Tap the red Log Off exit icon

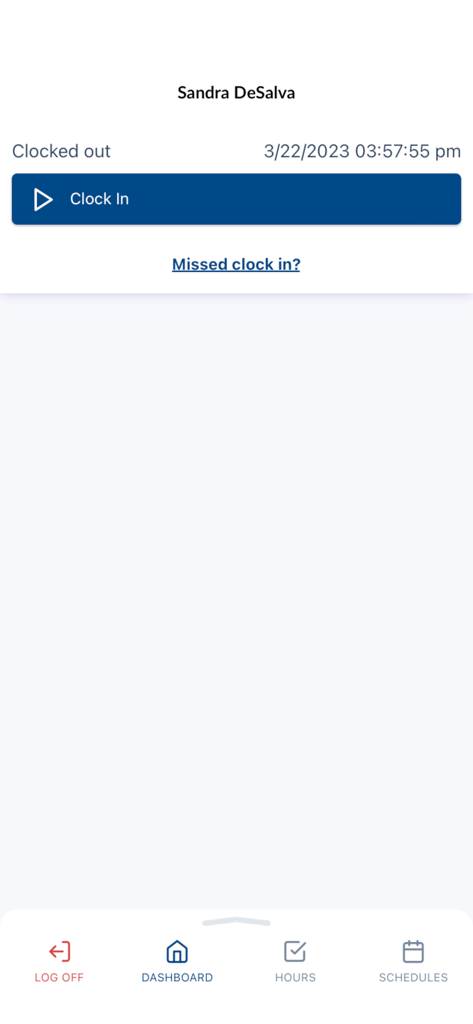coord(59,952)
